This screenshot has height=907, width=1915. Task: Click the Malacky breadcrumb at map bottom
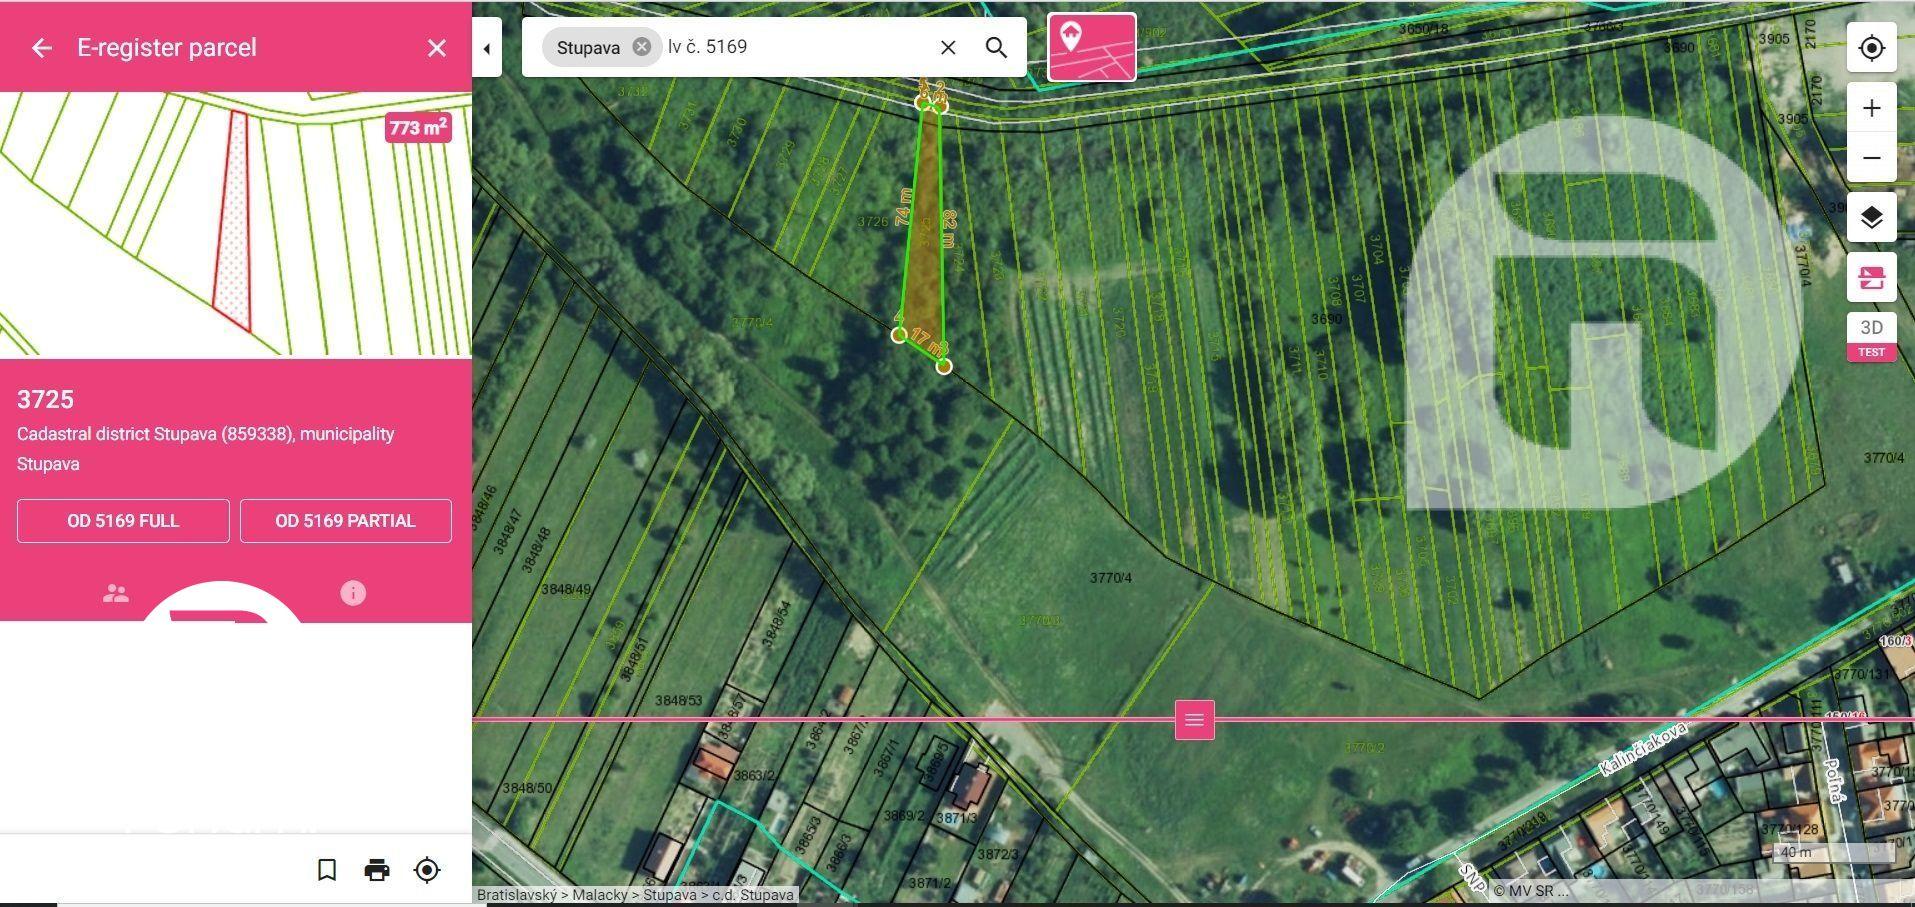pos(599,895)
